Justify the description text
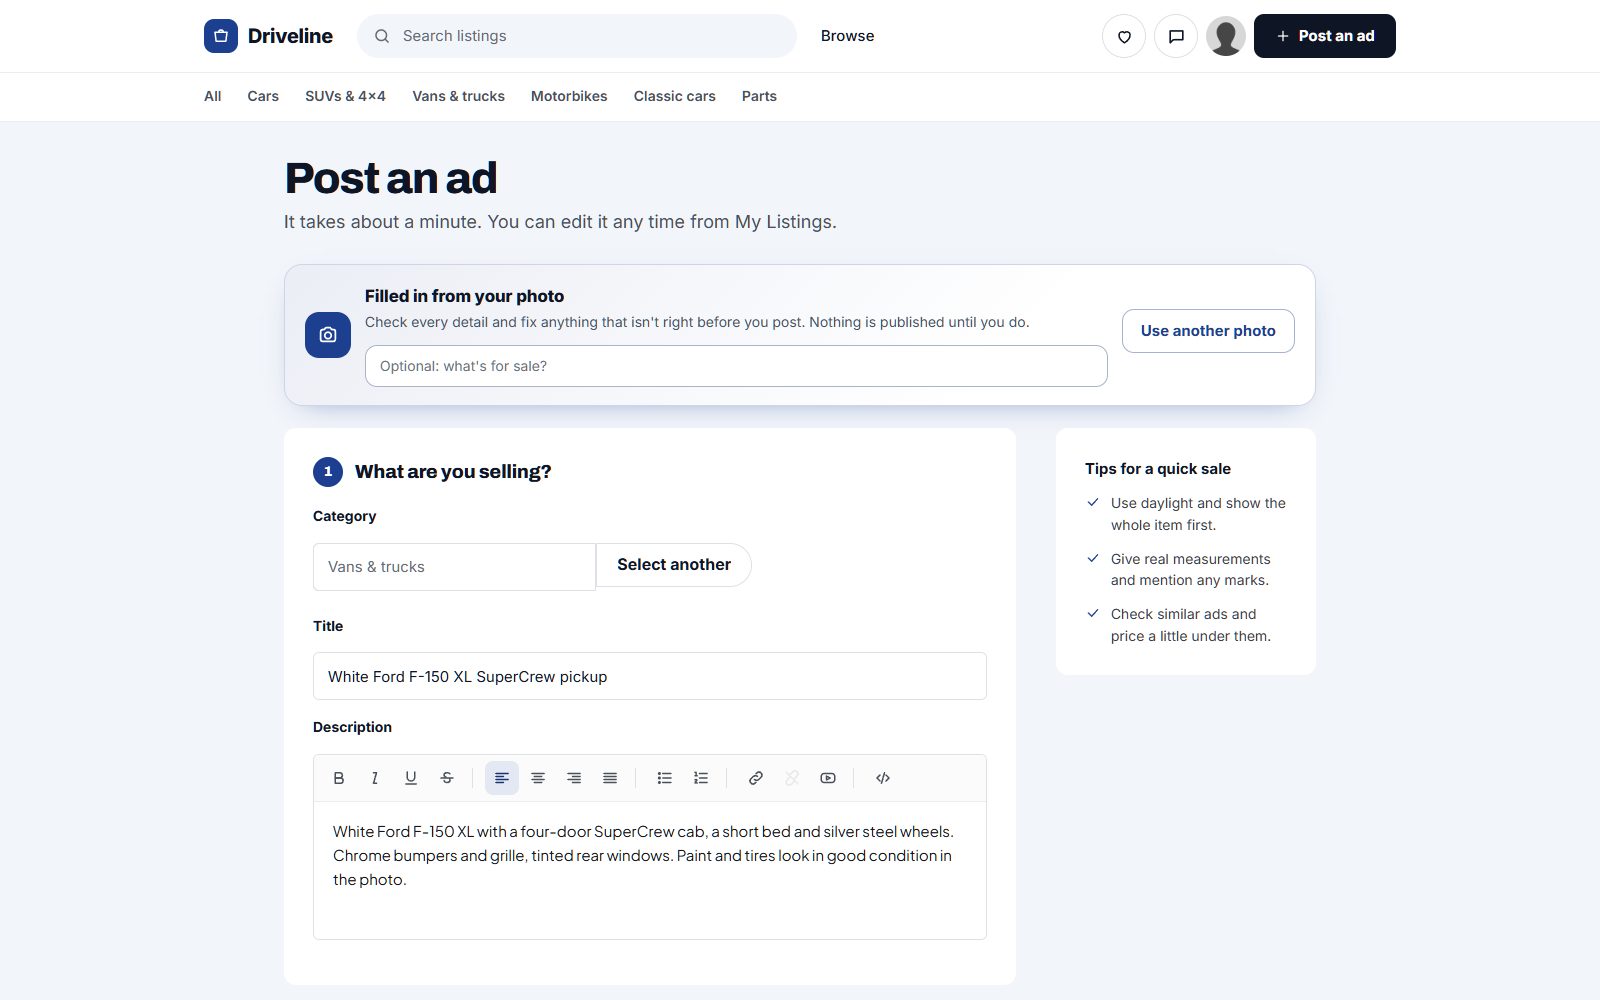This screenshot has height=1000, width=1600. pos(610,778)
